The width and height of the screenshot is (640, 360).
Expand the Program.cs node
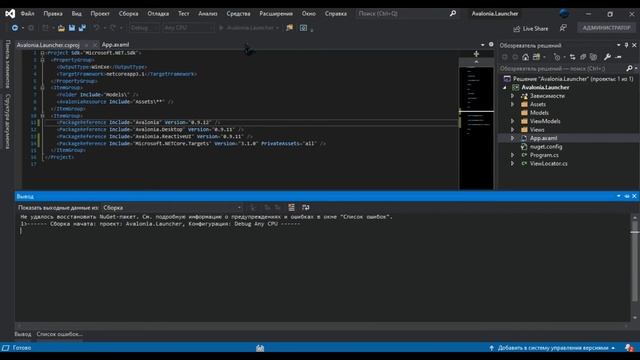(x=513, y=155)
